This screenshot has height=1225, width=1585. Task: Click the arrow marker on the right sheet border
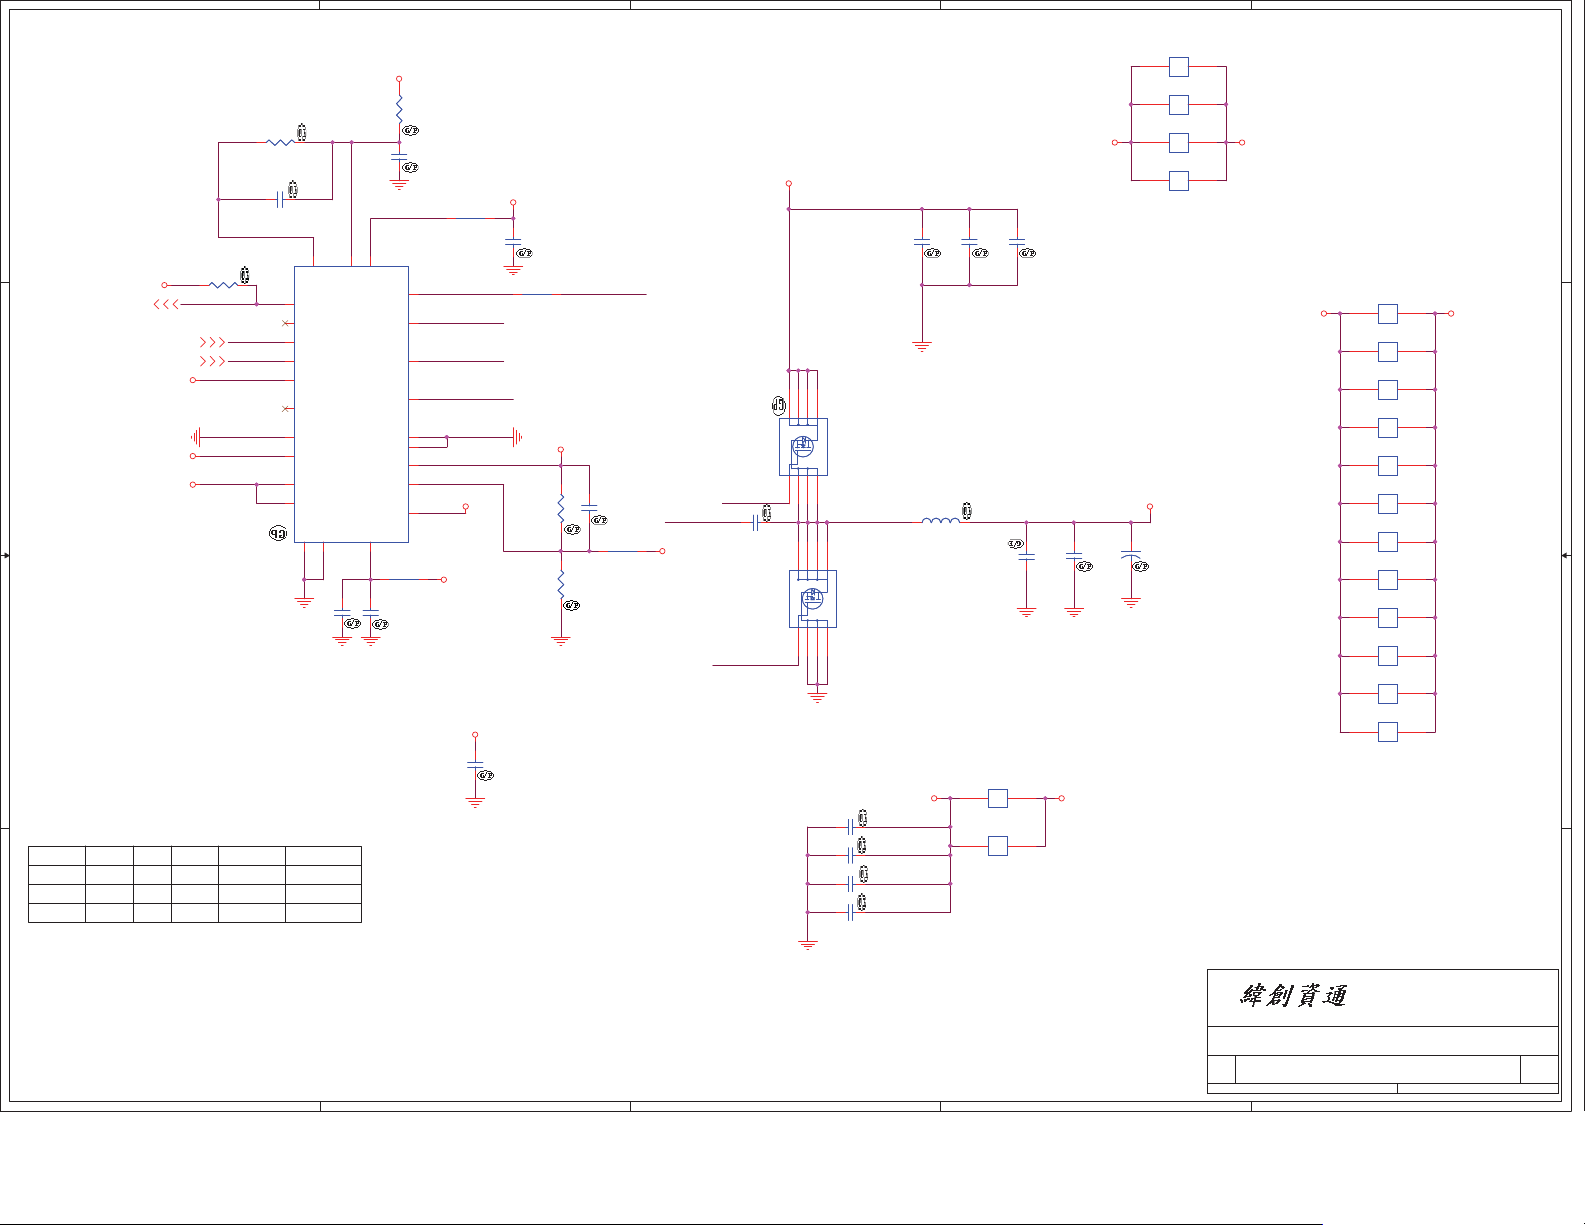click(x=1566, y=555)
